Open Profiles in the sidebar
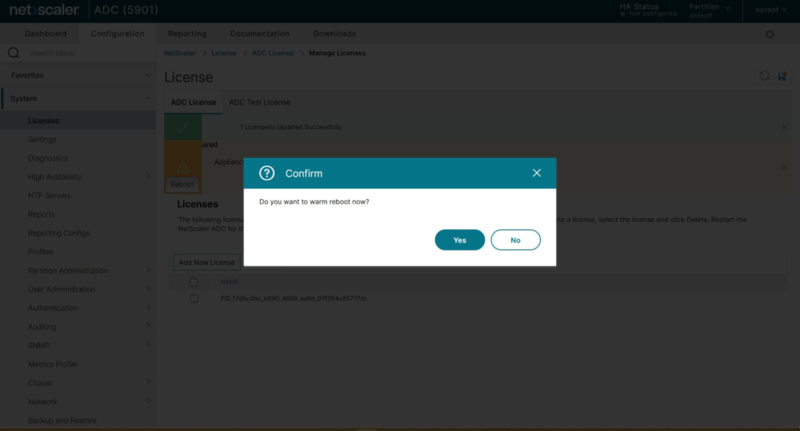Viewport: 800px width, 431px height. tap(41, 252)
